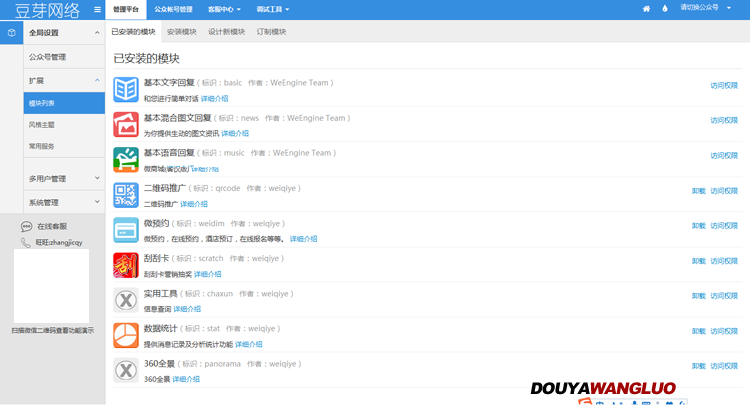This screenshot has width=750, height=405.
Task: Click 卸载 for the qrcode module
Action: [x=699, y=191]
